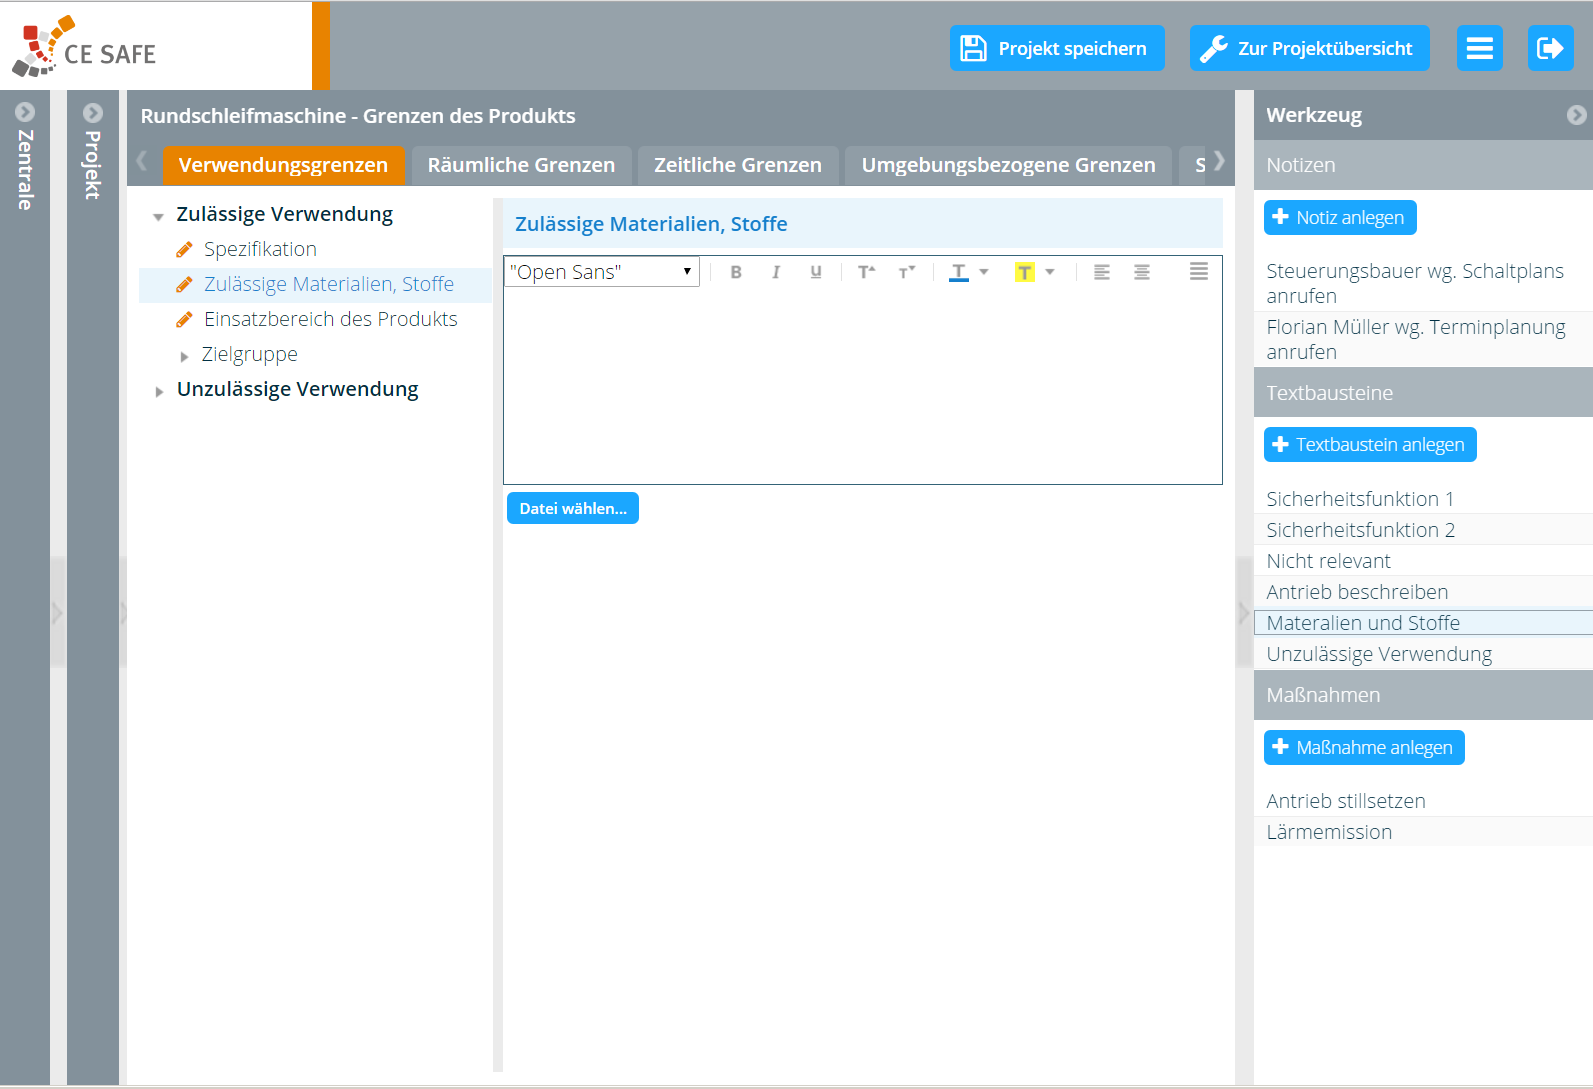Click inside the rich text editor area

click(x=863, y=385)
